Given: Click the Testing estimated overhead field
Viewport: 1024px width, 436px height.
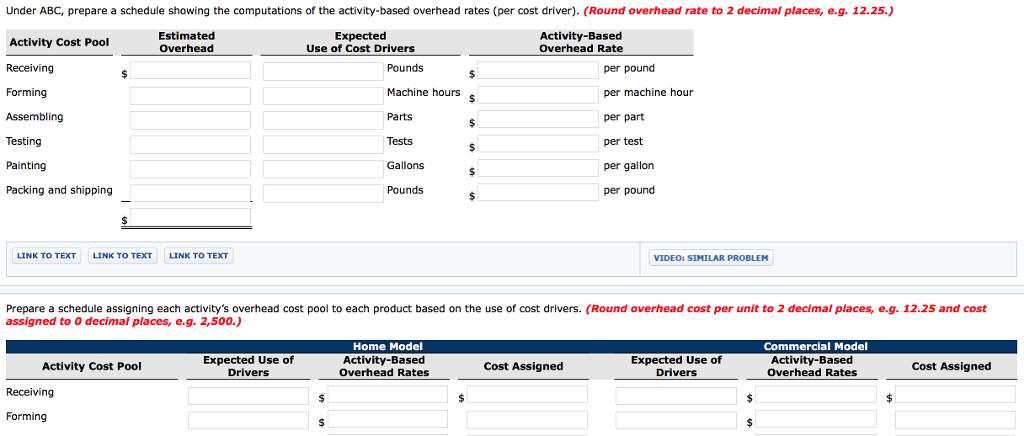Looking at the screenshot, I should (x=190, y=144).
